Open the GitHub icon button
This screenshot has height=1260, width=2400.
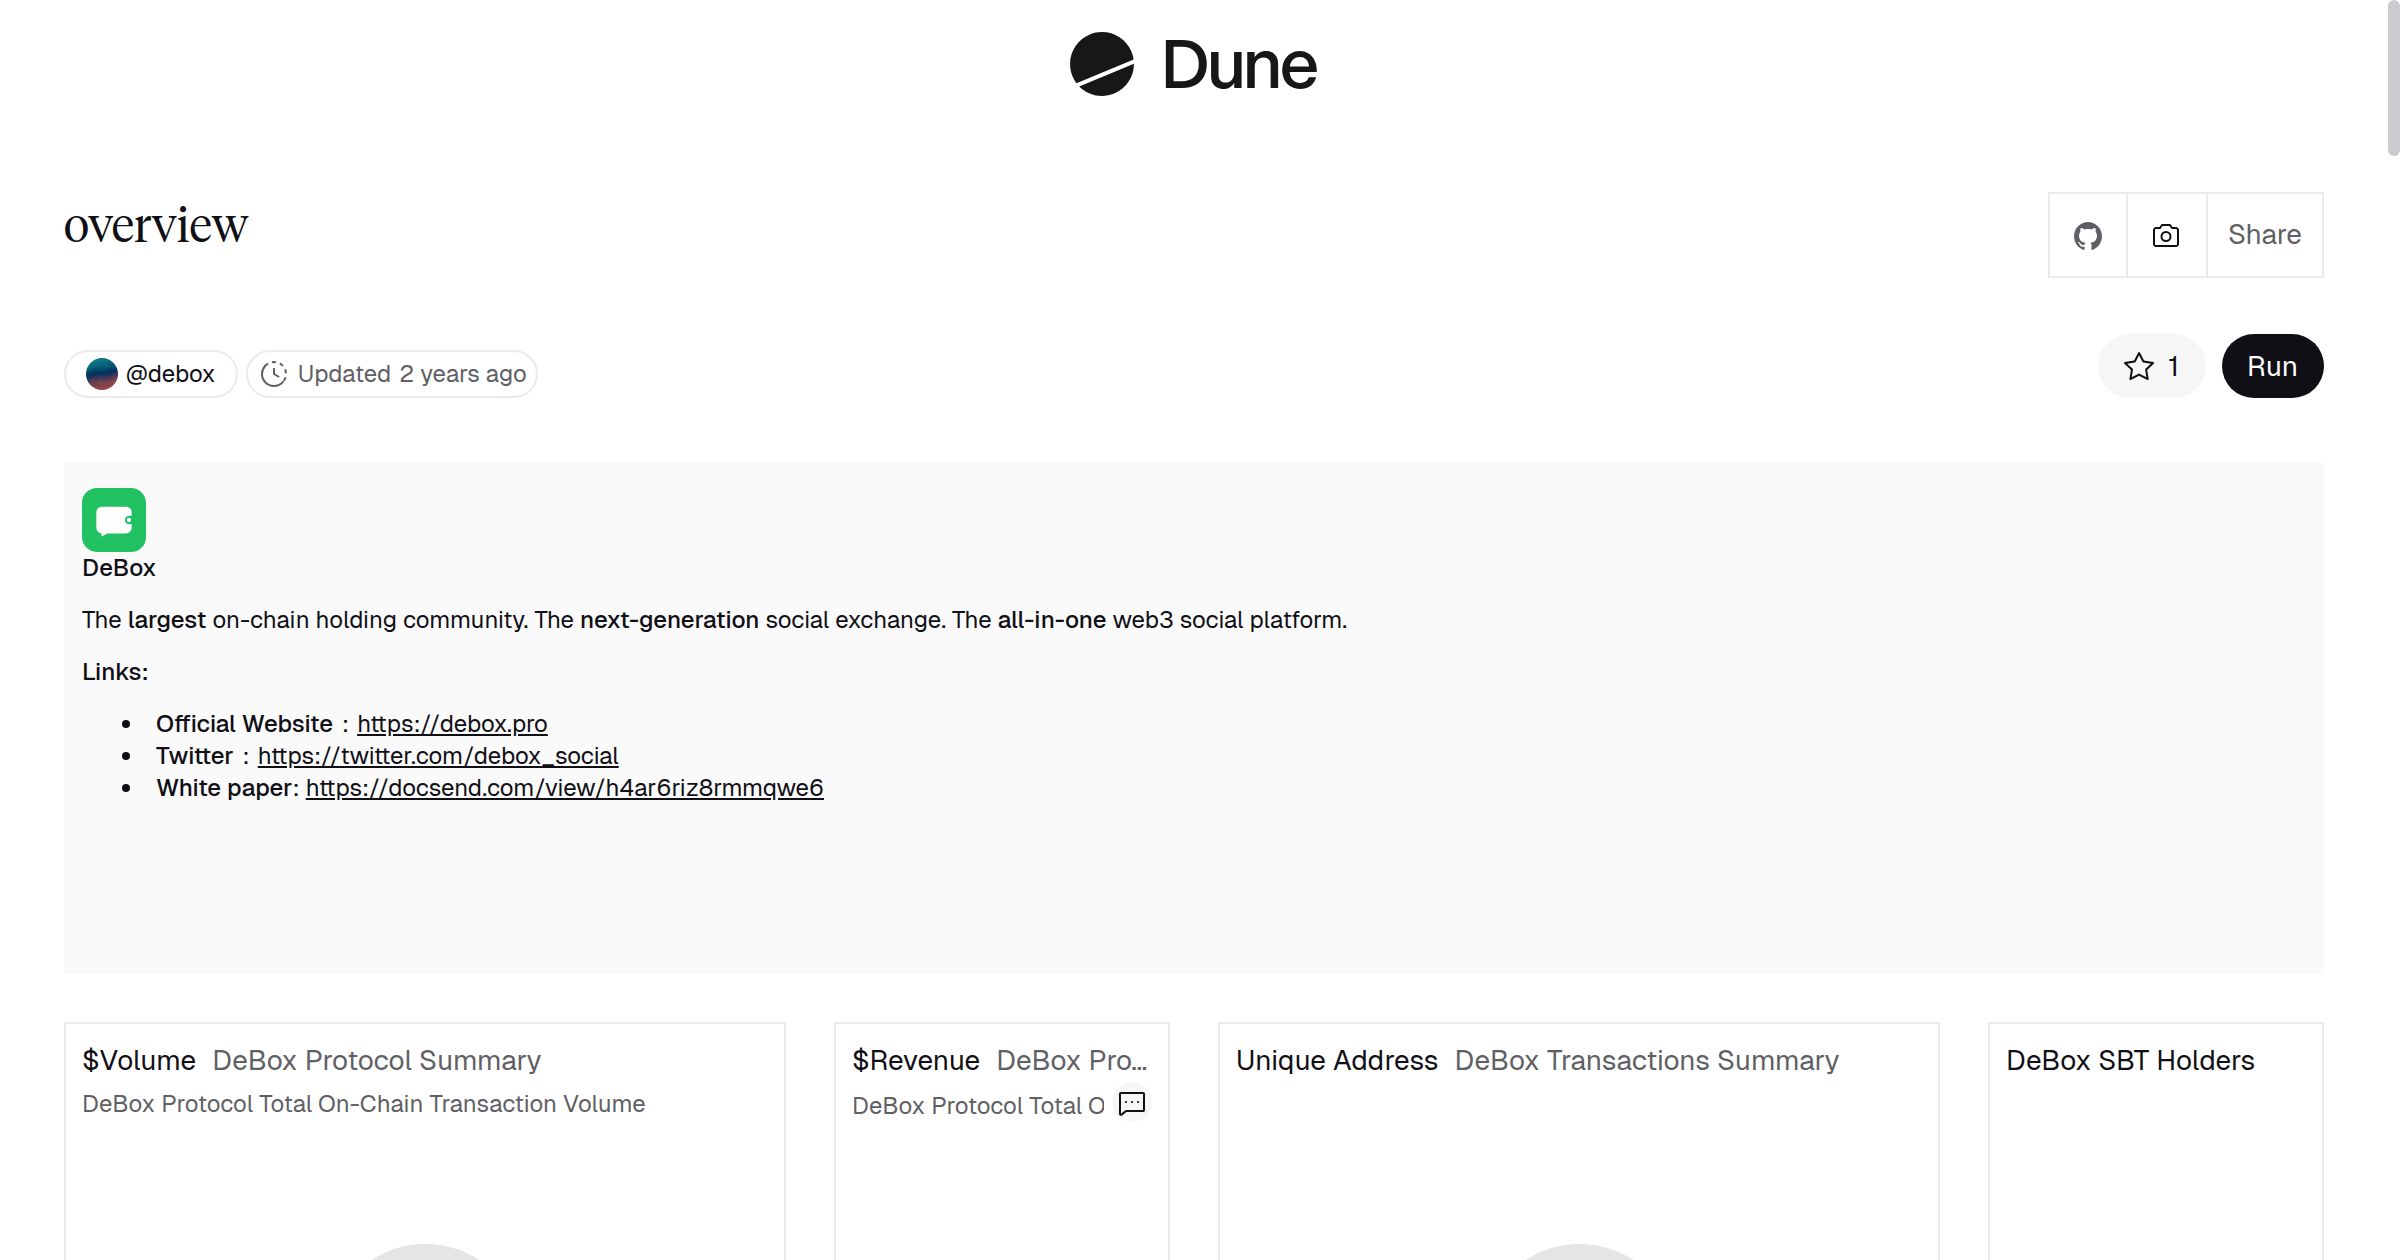2087,236
